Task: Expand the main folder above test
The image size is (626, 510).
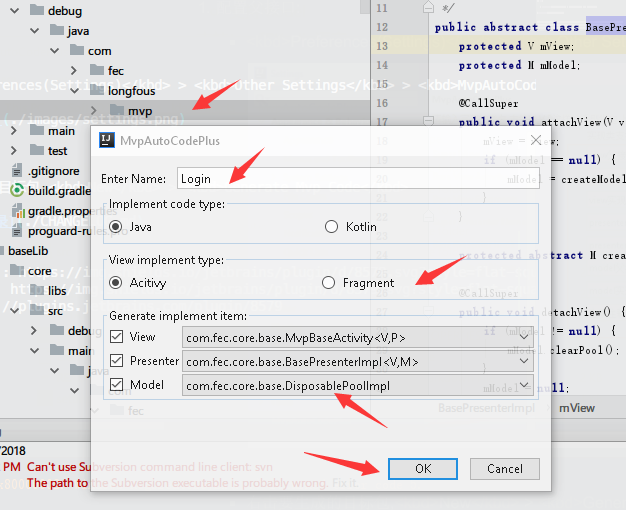Action: pyautogui.click(x=14, y=131)
